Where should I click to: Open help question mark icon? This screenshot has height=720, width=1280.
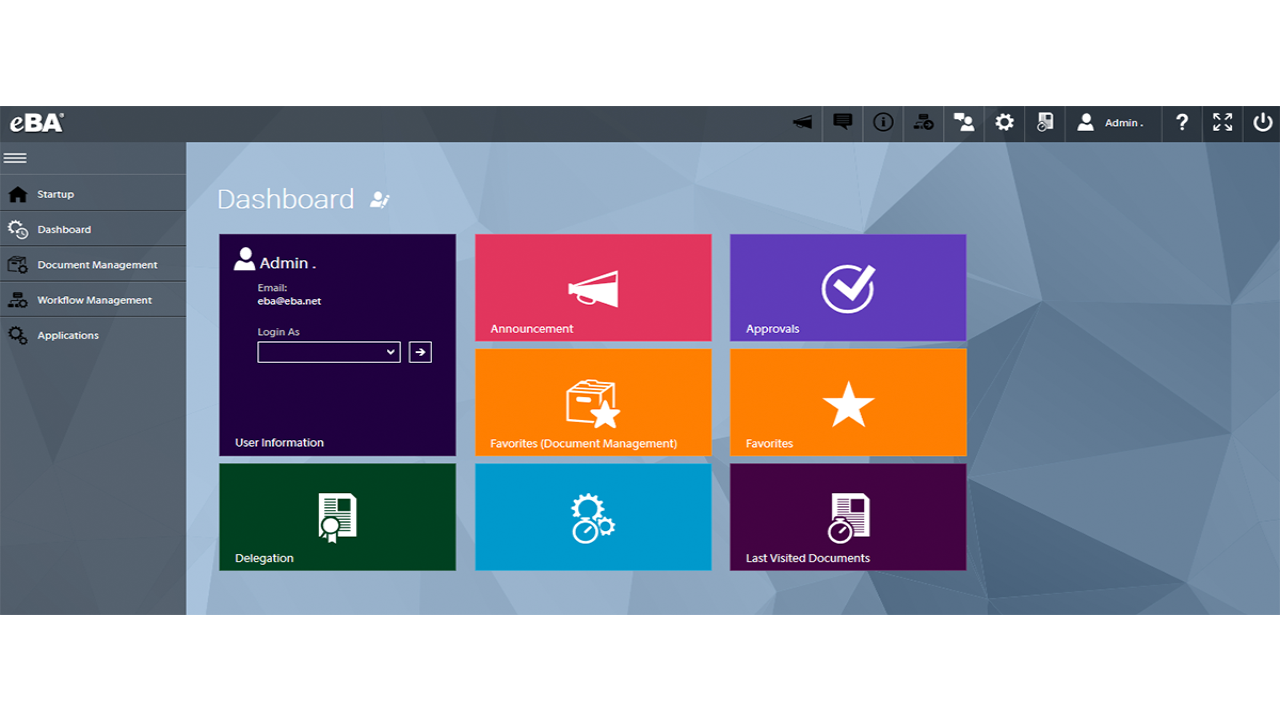point(1182,122)
